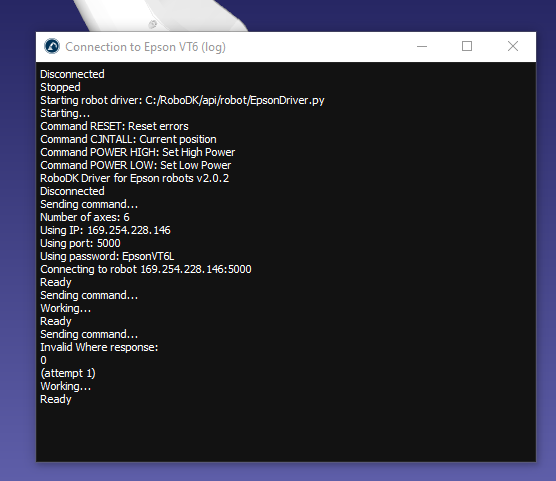The height and width of the screenshot is (481, 556).
Task: Click the 'Starting robot driver' log line
Action: coord(182,100)
